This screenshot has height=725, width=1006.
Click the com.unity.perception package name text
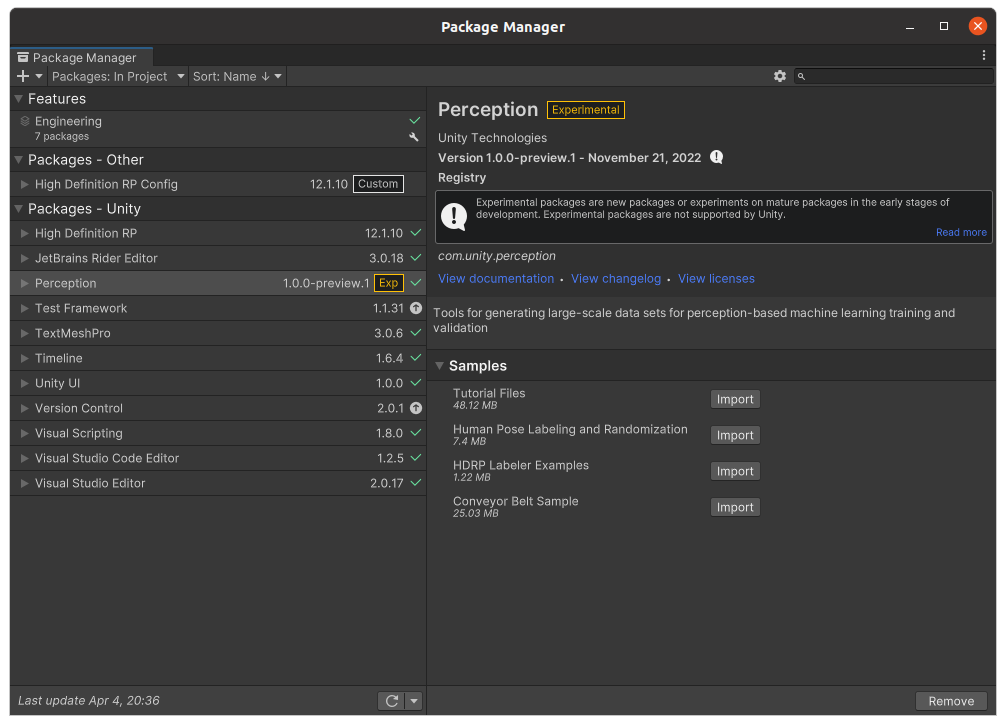tap(497, 256)
